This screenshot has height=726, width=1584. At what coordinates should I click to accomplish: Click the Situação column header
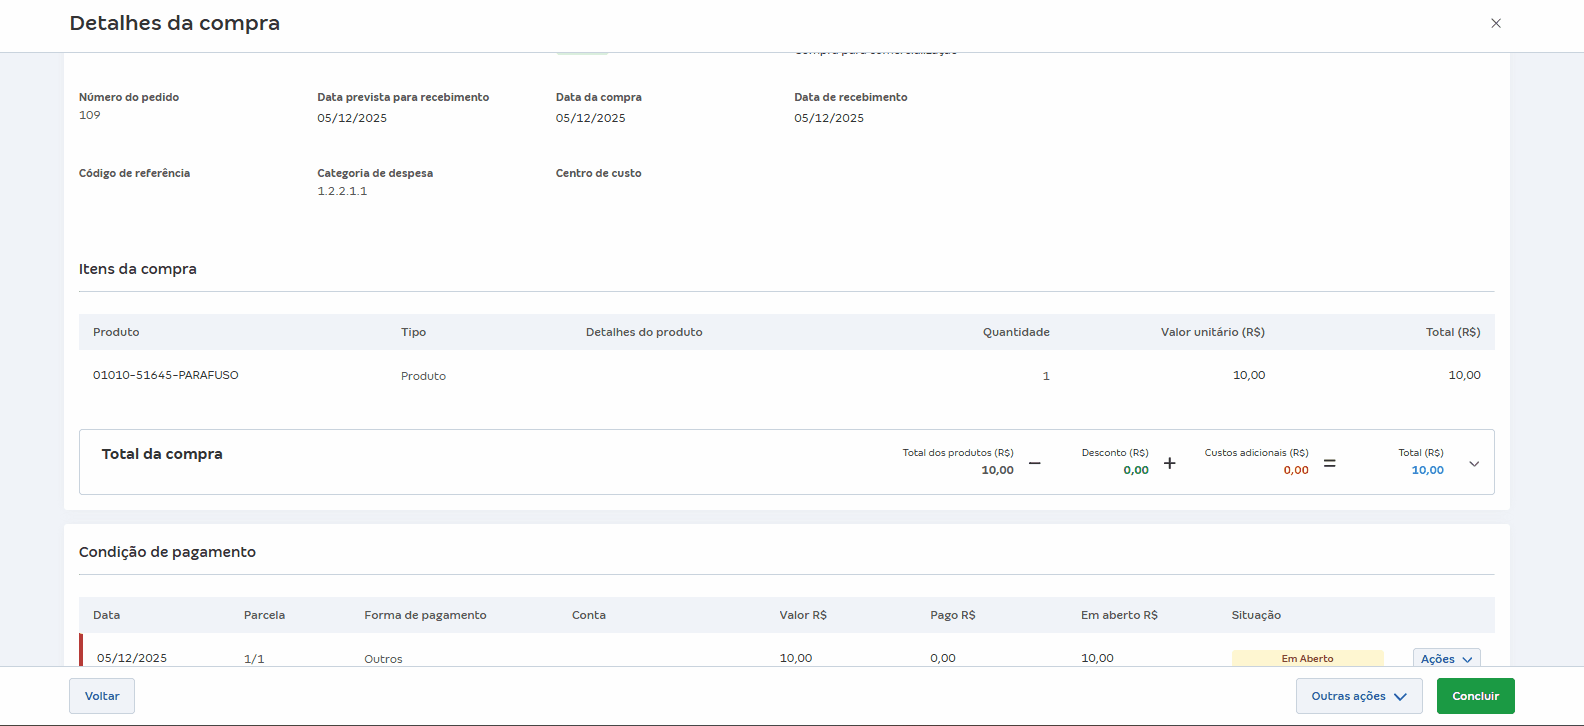pyautogui.click(x=1256, y=615)
